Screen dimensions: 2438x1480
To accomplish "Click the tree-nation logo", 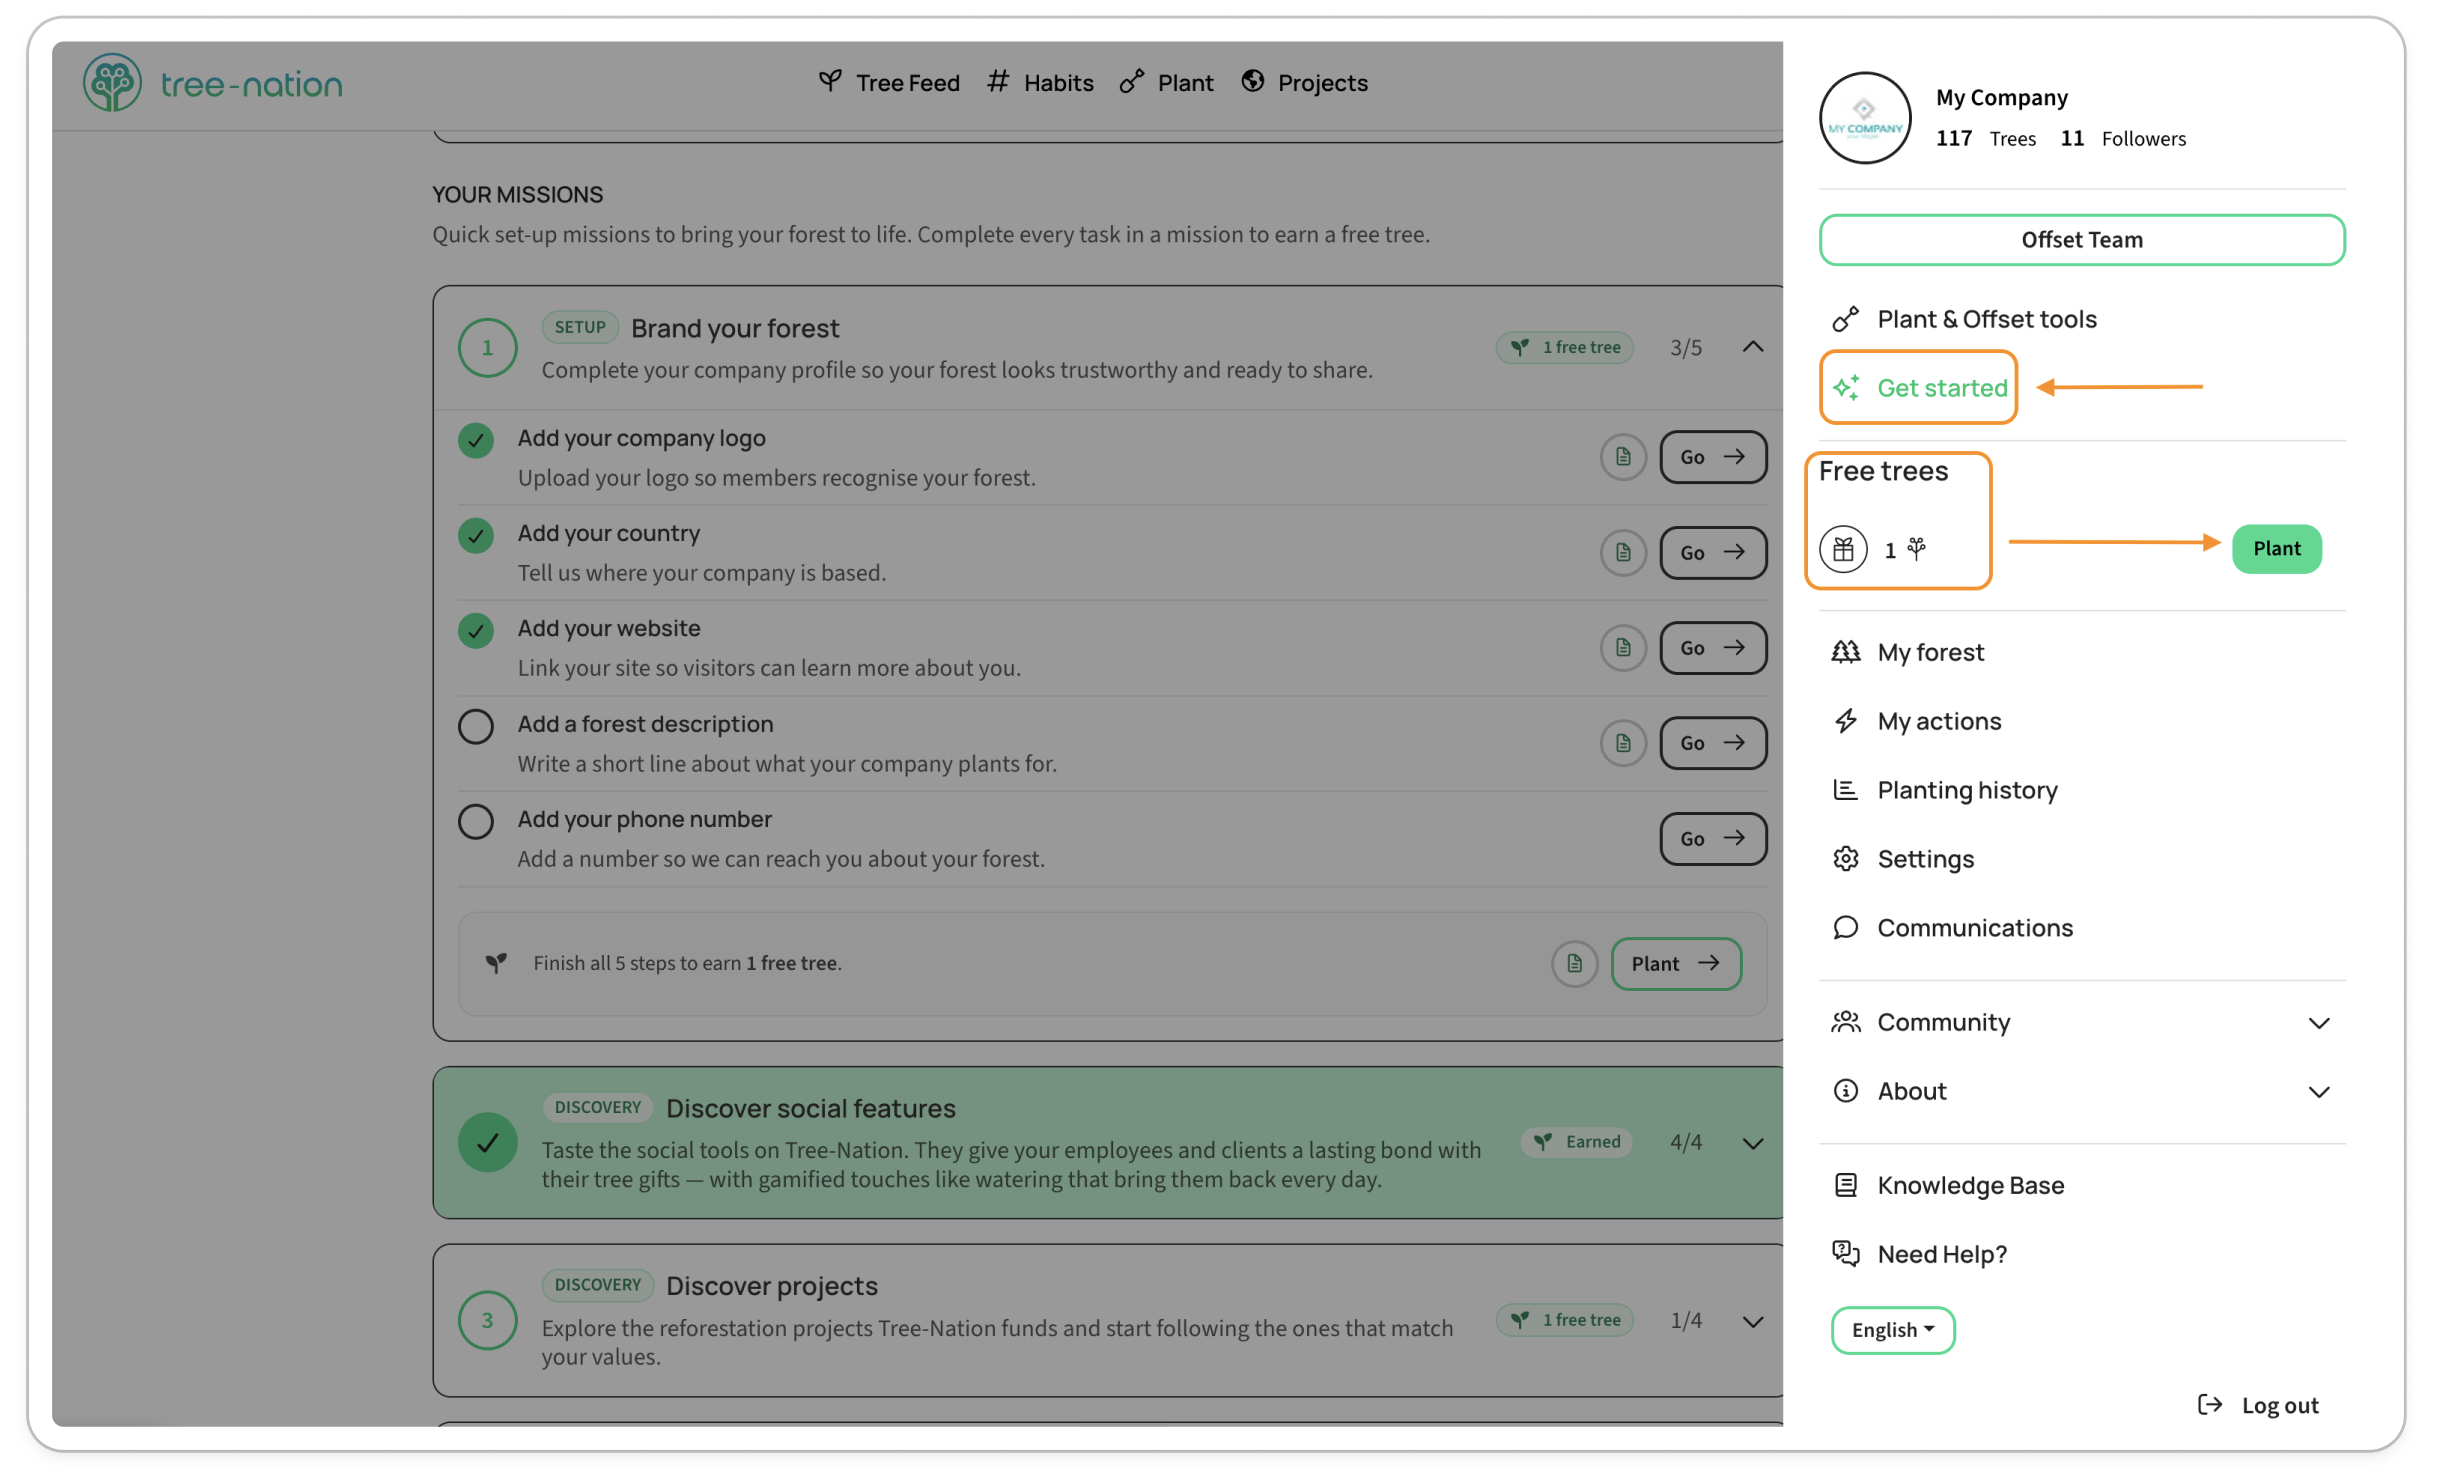I will click(x=212, y=83).
